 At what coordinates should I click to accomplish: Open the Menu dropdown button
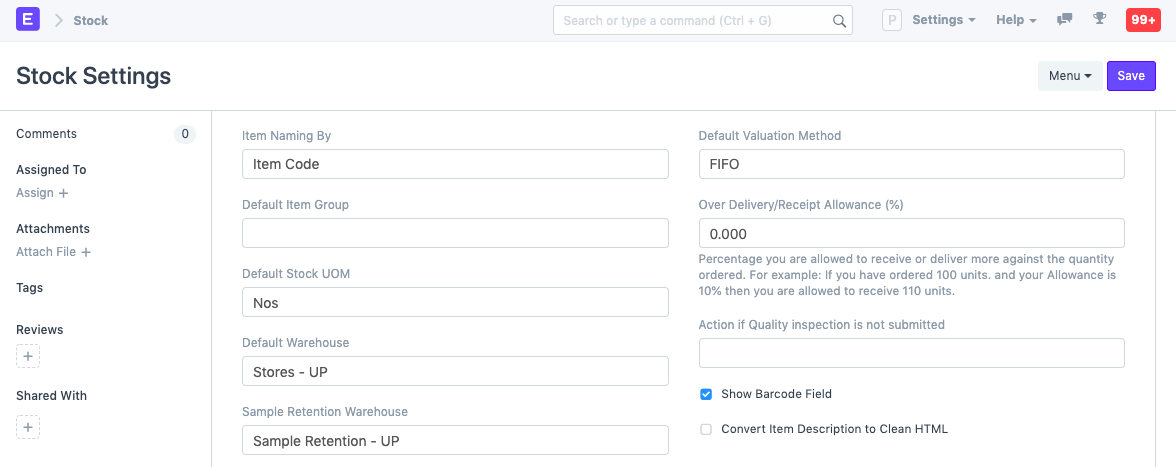pos(1070,76)
